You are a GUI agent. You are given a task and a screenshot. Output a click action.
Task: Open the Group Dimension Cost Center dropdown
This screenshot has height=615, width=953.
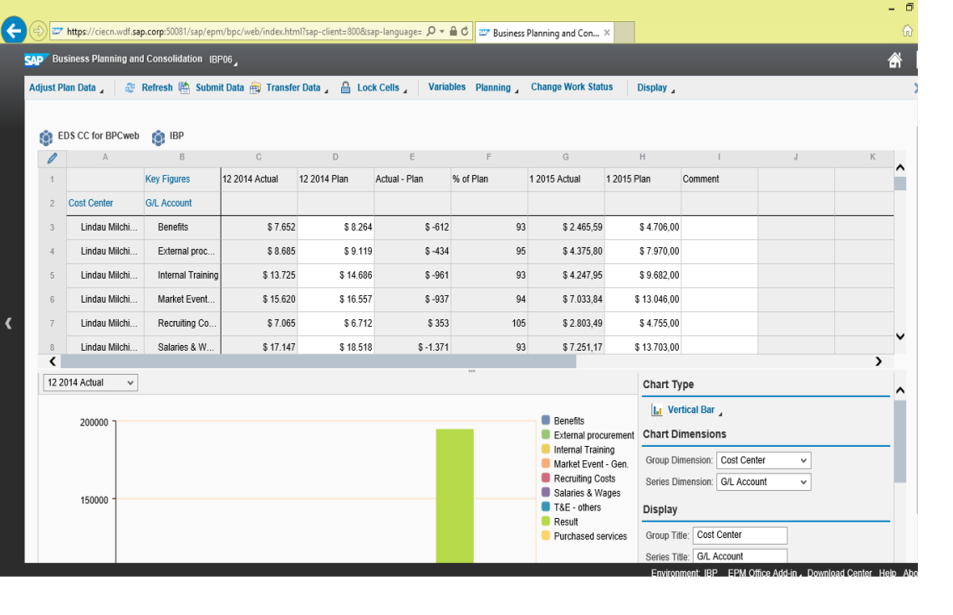[x=763, y=460]
